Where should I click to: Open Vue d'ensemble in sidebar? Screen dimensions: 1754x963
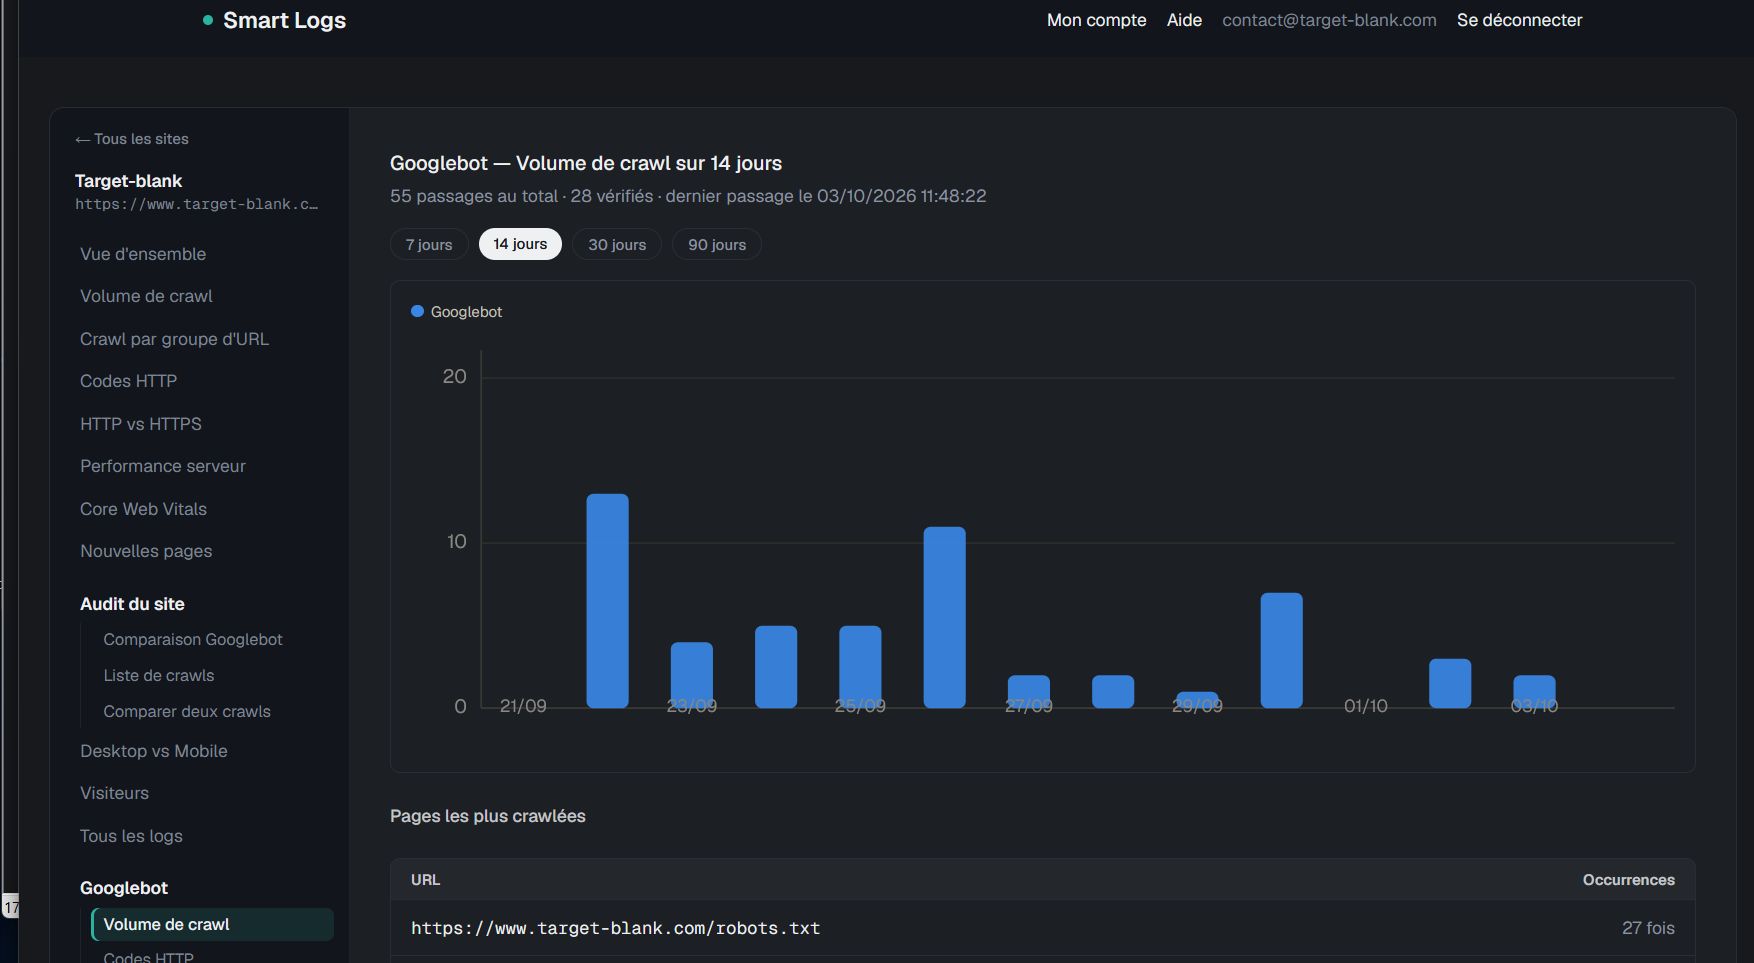[143, 254]
